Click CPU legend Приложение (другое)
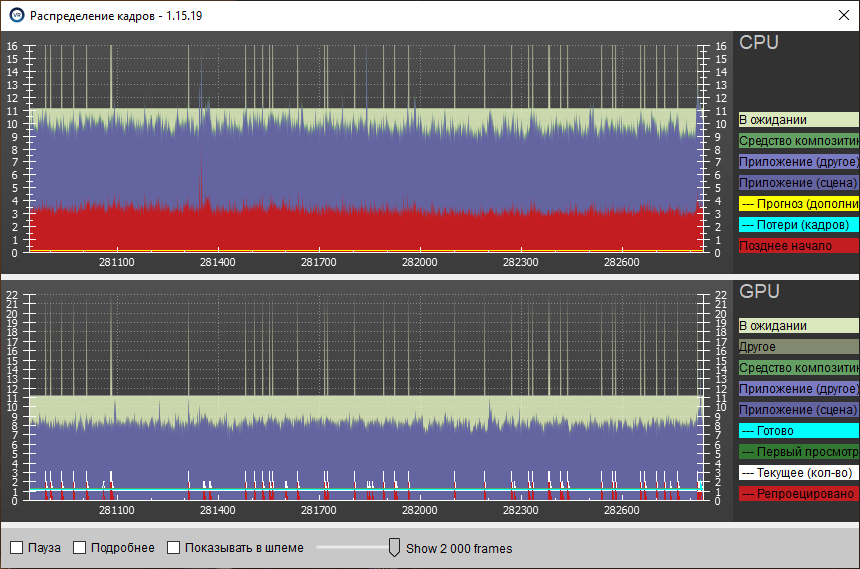 (799, 162)
